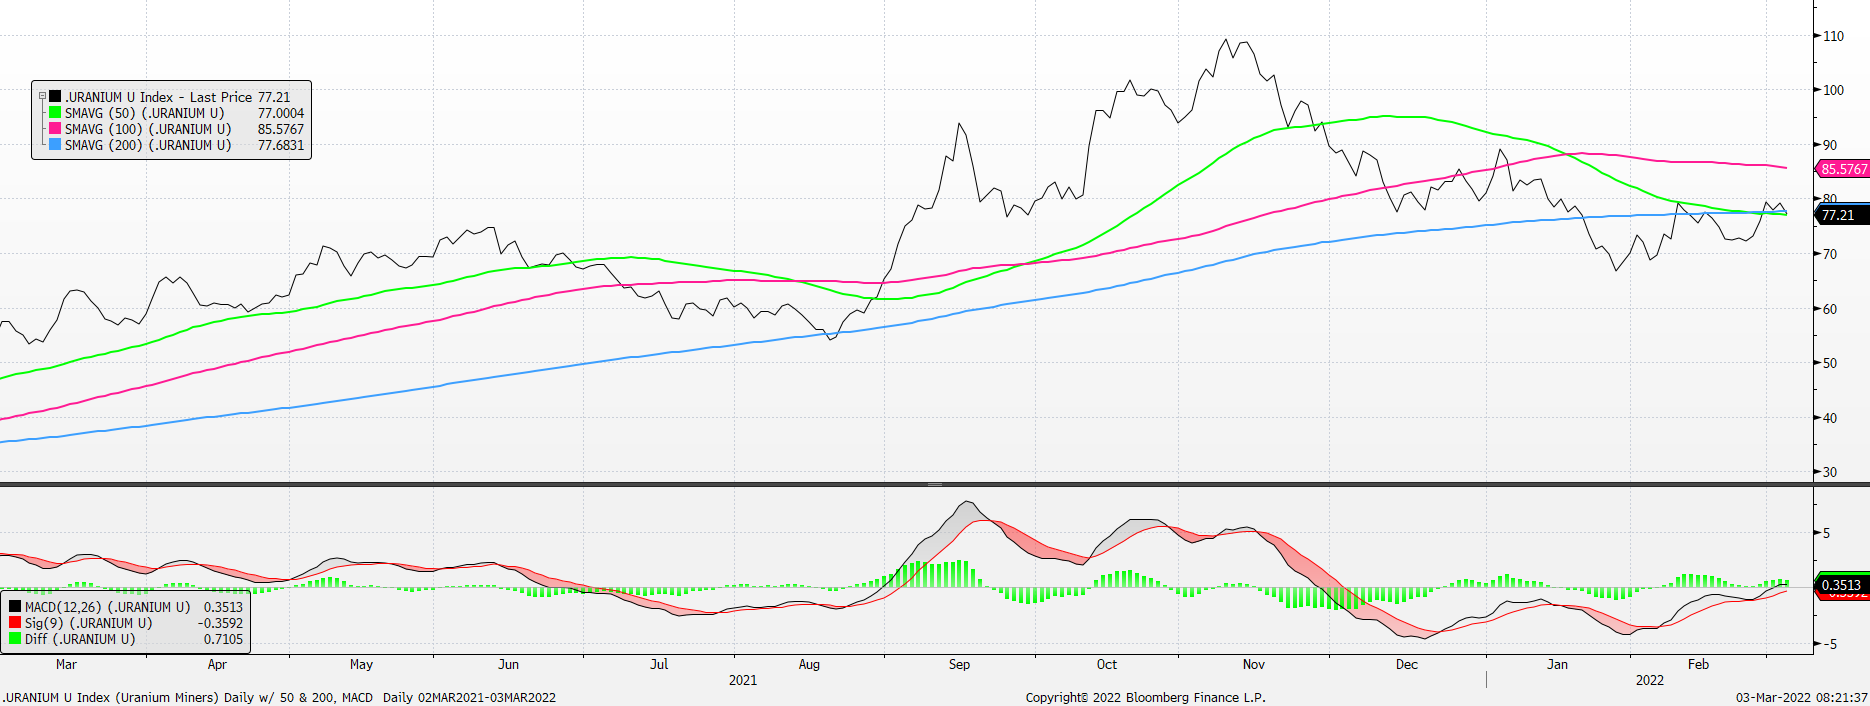Click the '.URANIUM U Index - Last Price' legend label
Screen dimensions: 1870x706
158,97
